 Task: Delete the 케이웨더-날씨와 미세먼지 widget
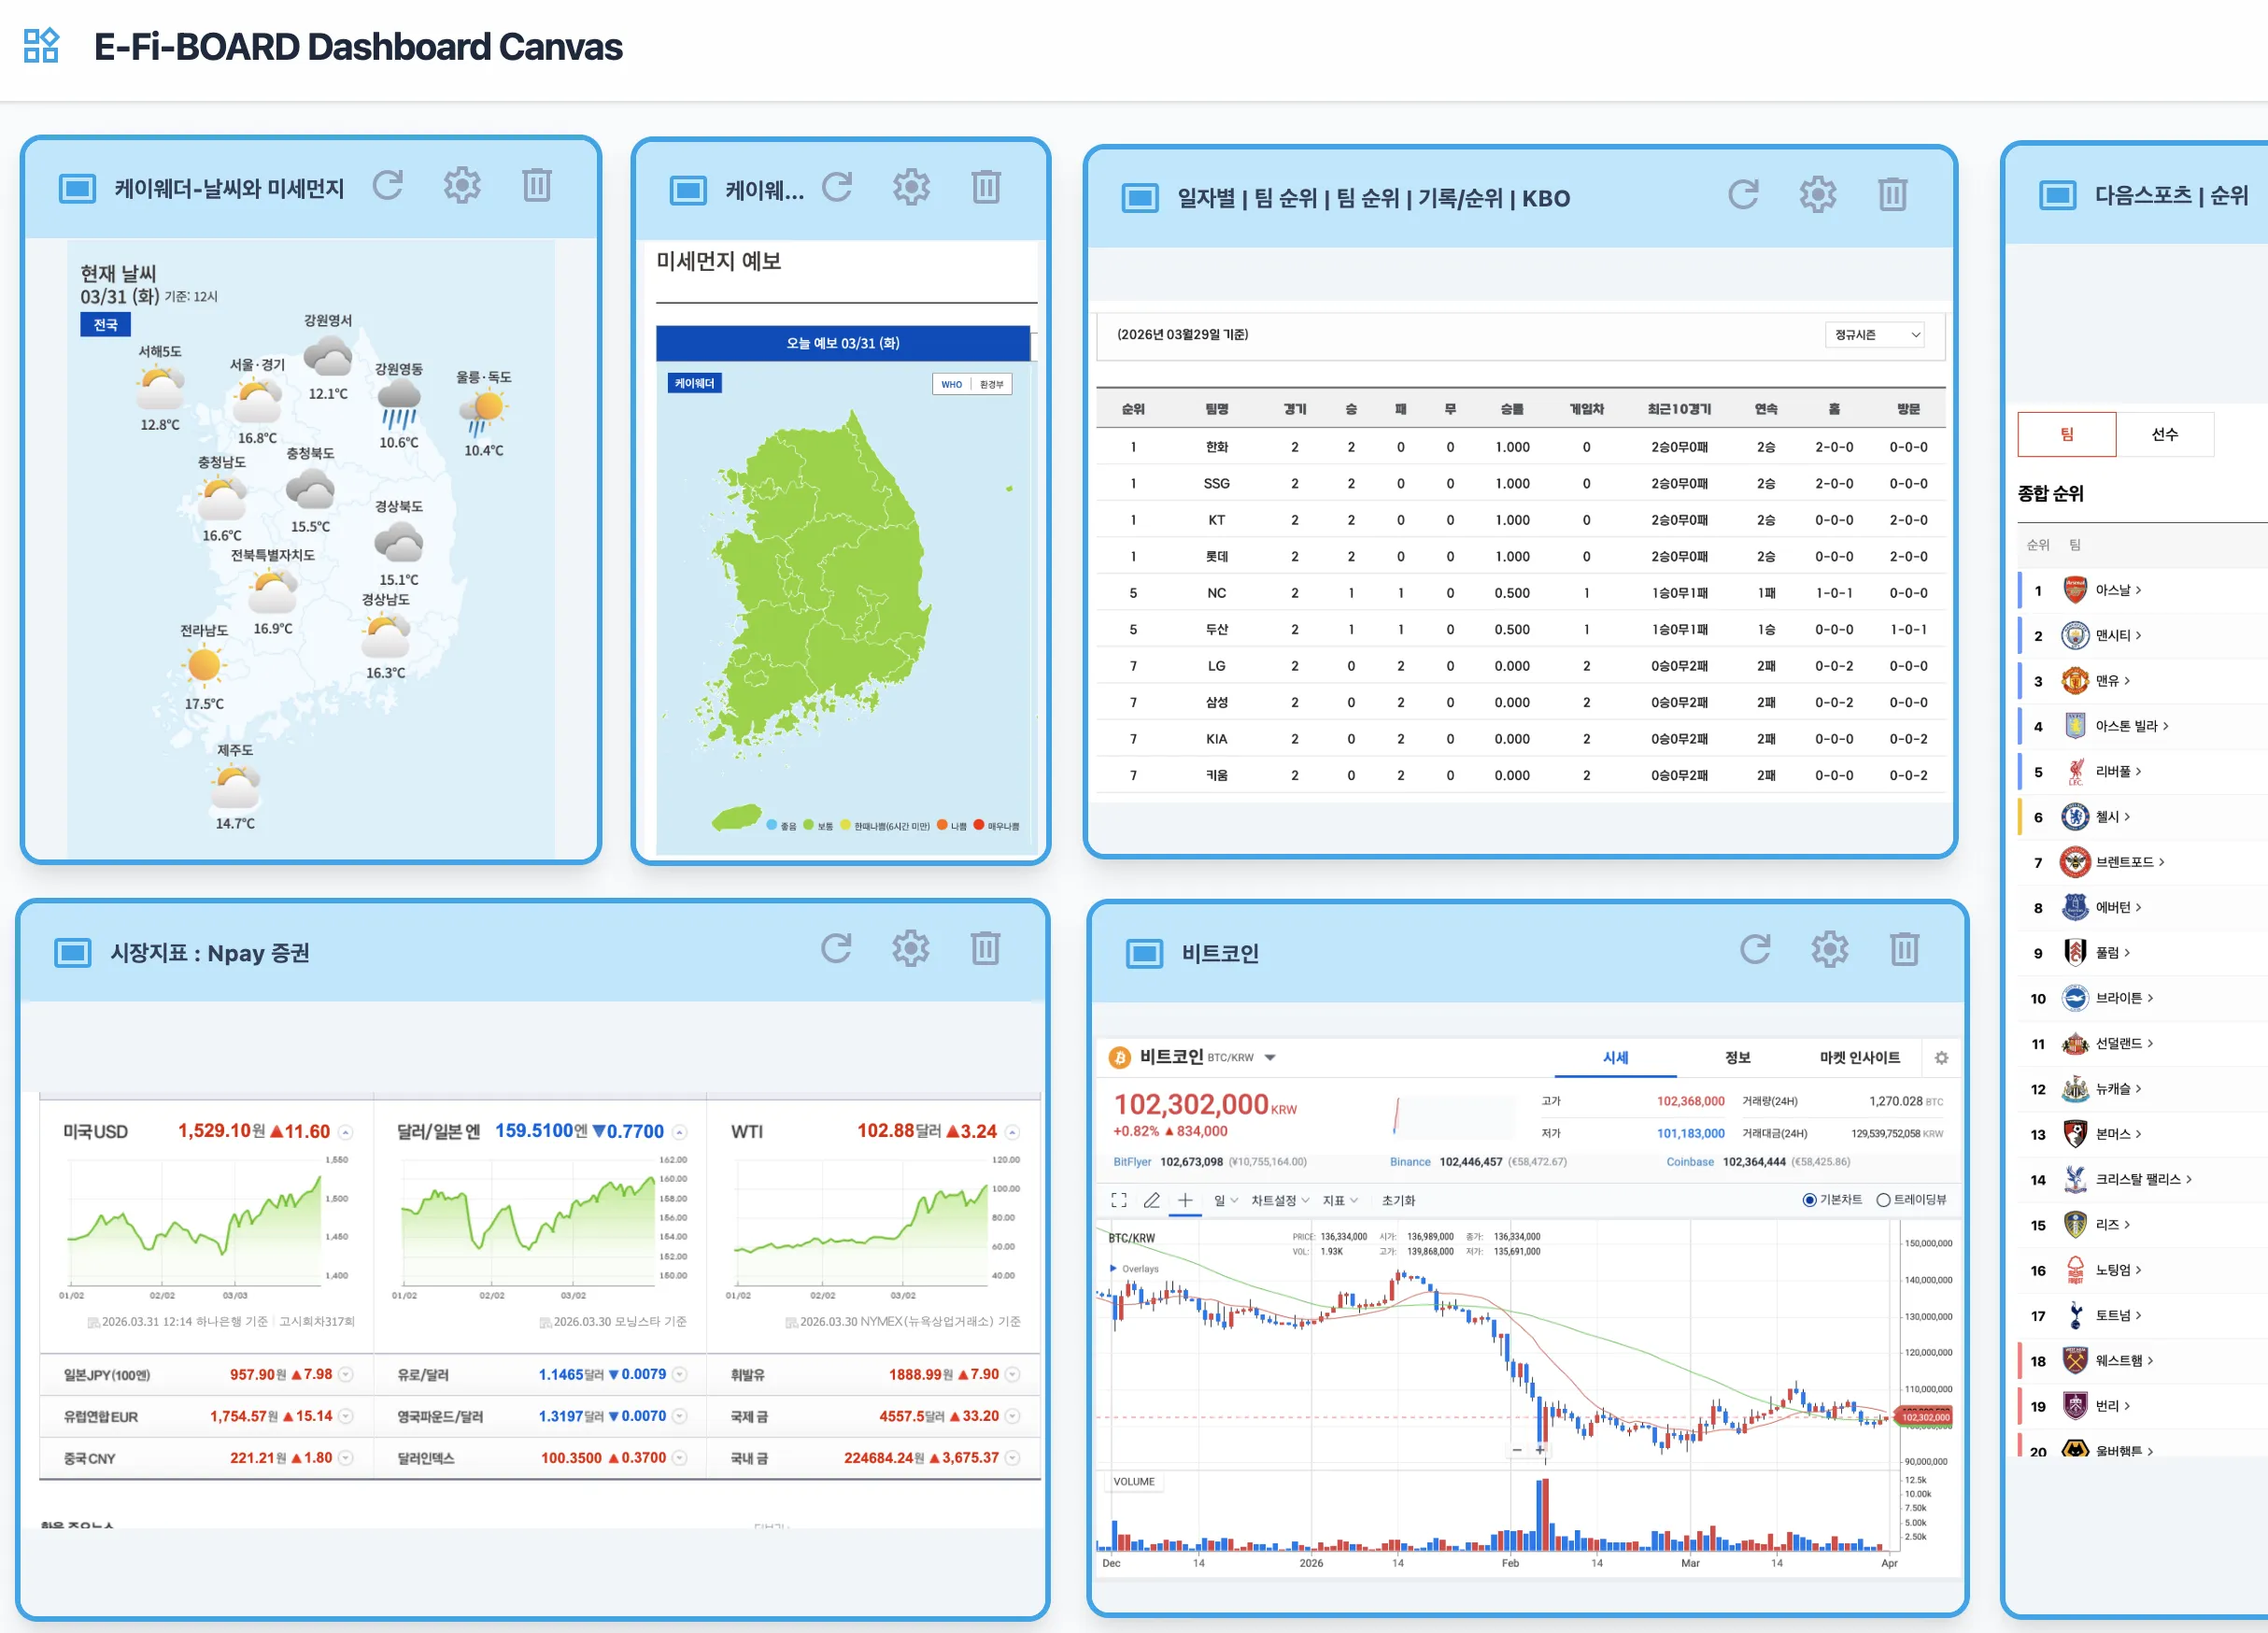537,185
